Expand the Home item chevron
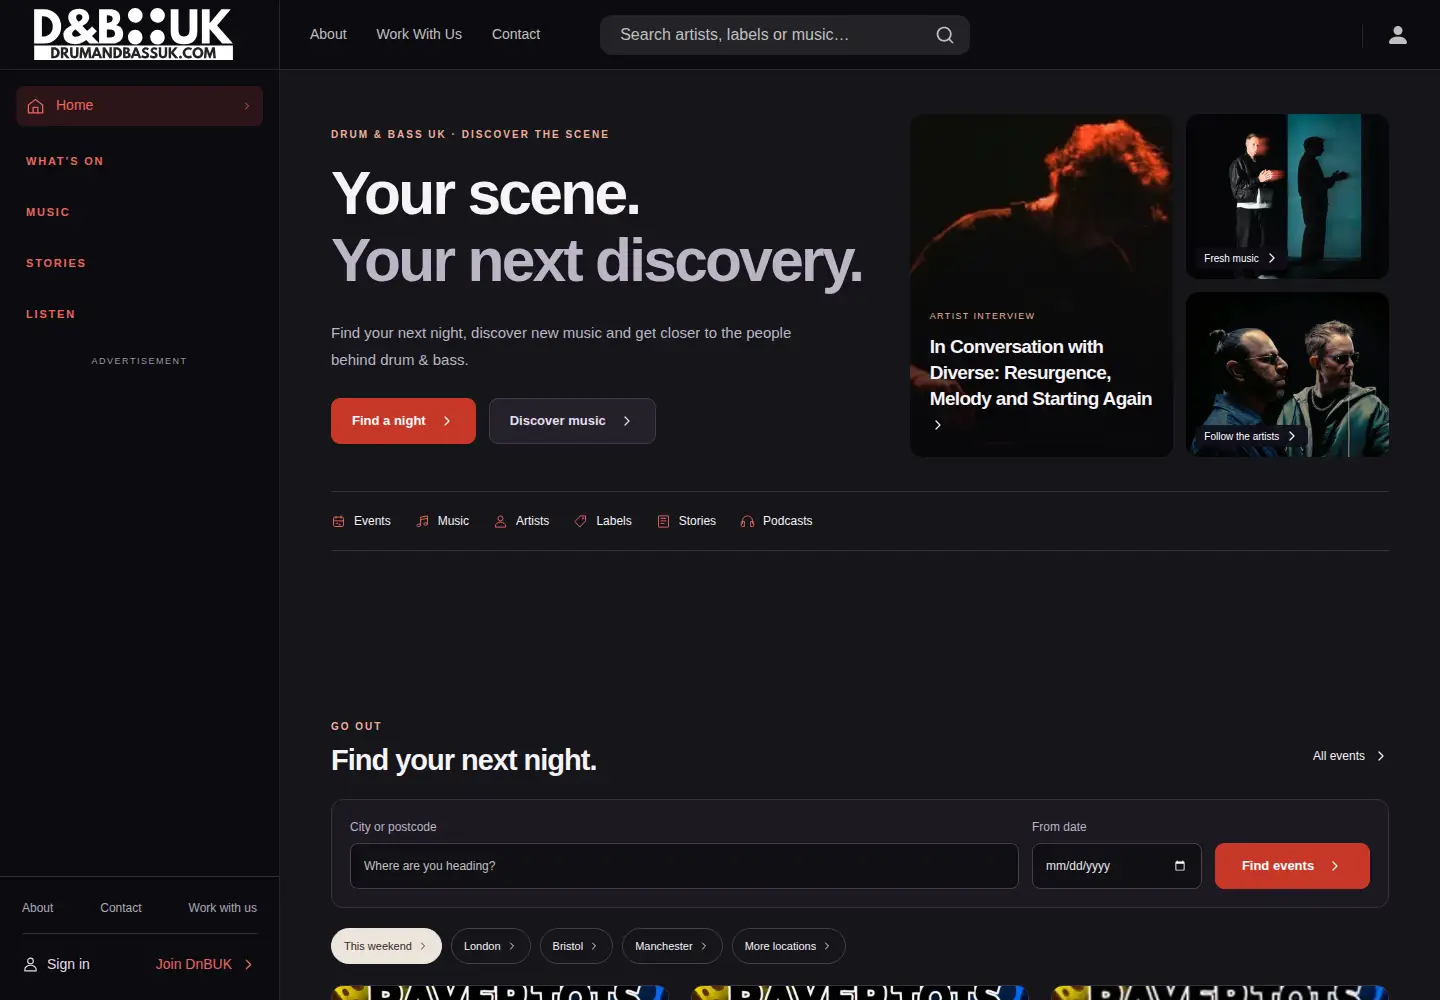 [247, 106]
